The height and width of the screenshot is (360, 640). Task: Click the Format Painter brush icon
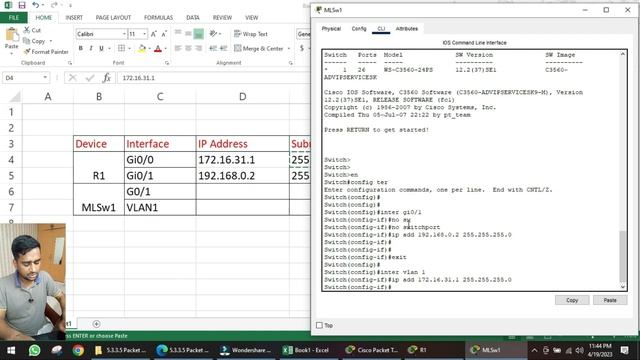click(27, 52)
